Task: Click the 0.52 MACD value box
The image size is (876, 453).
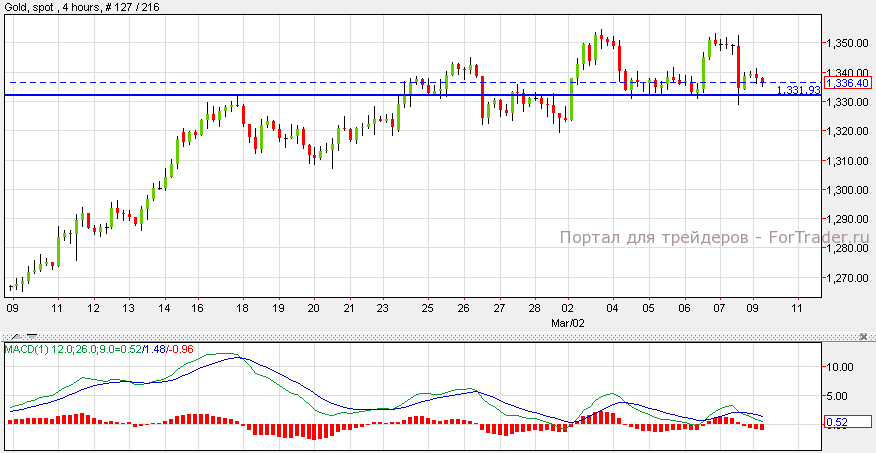Action: point(836,423)
